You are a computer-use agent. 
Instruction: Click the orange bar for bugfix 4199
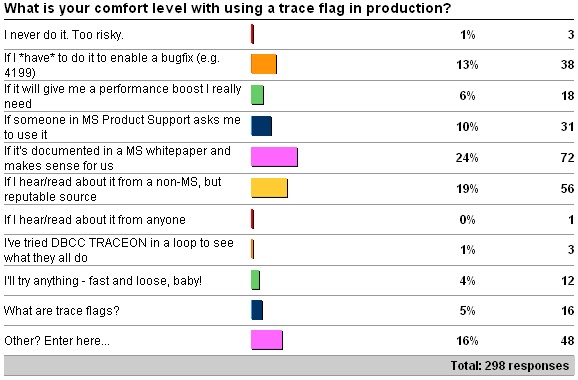point(264,64)
